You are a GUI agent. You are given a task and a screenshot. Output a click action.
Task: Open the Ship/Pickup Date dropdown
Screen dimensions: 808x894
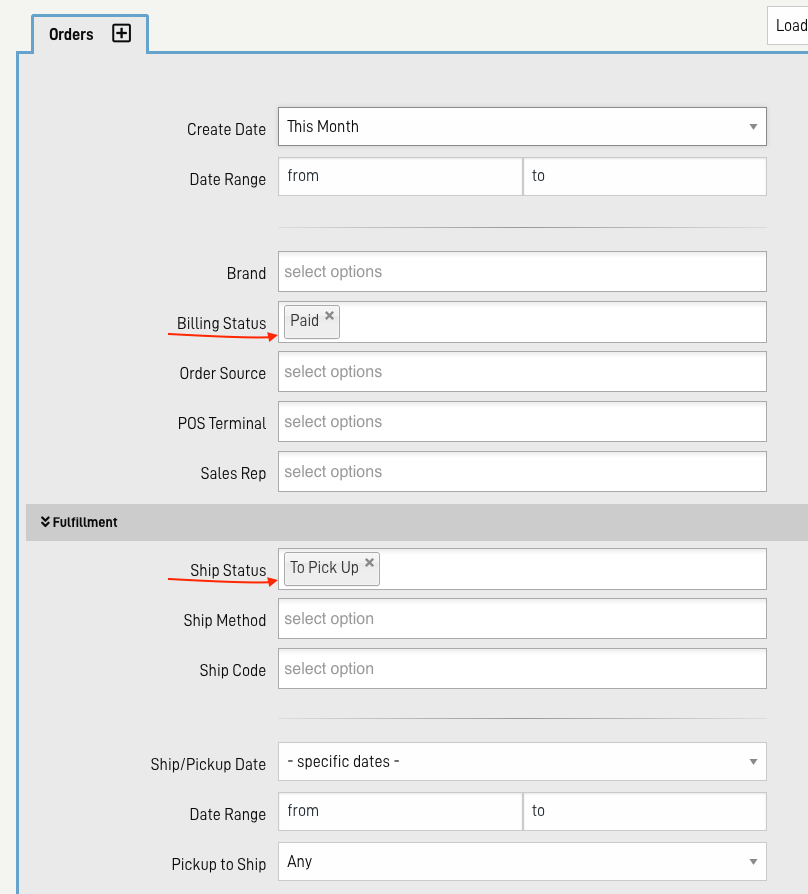[522, 762]
